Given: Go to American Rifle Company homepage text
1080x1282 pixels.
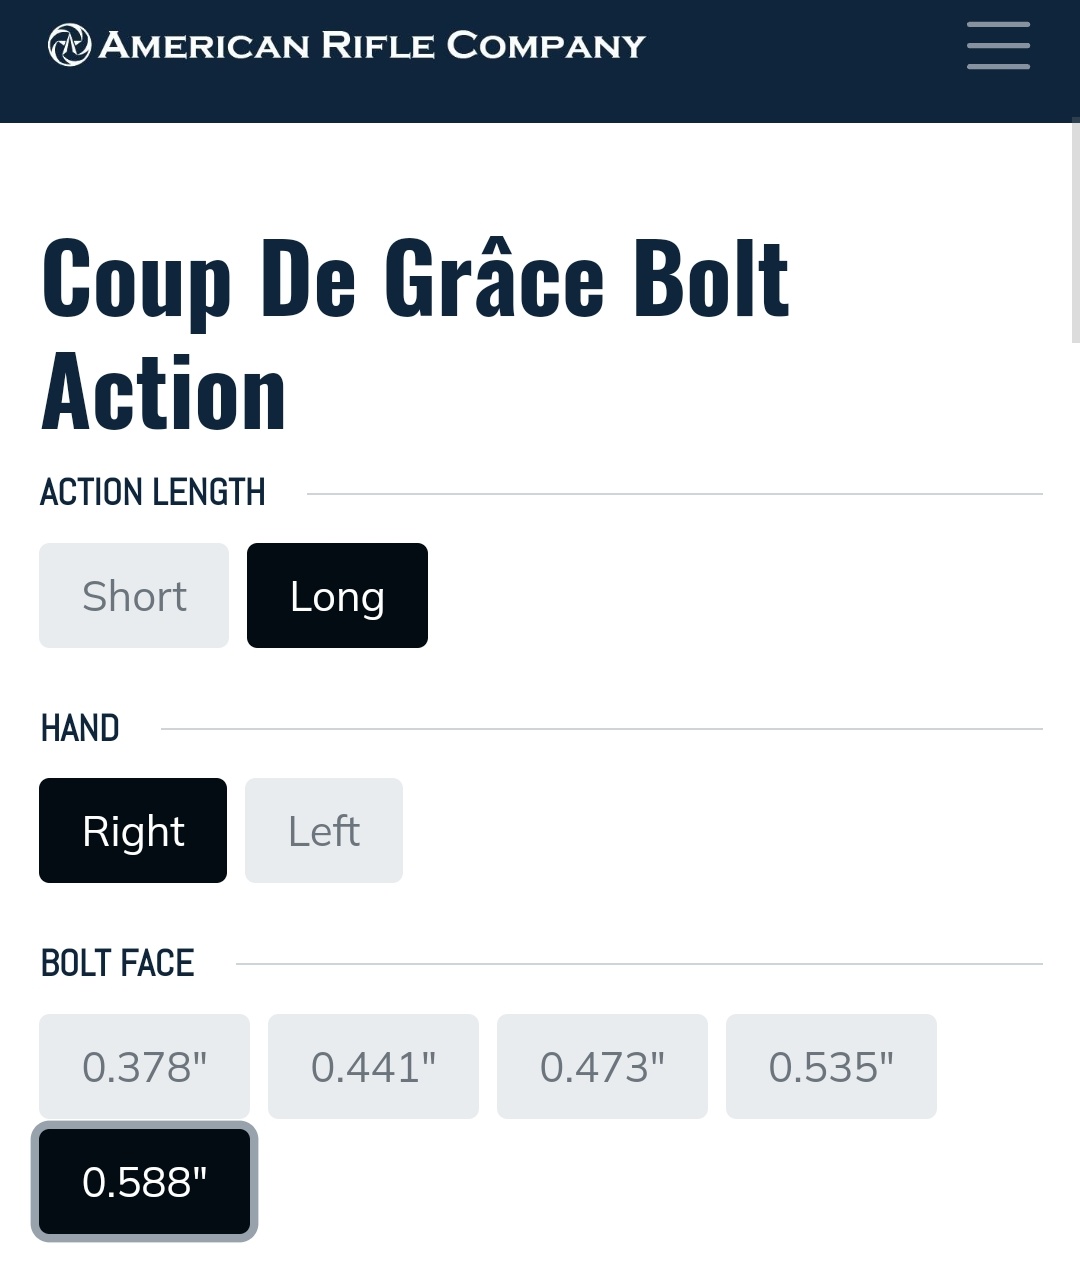Looking at the screenshot, I should (x=372, y=45).
